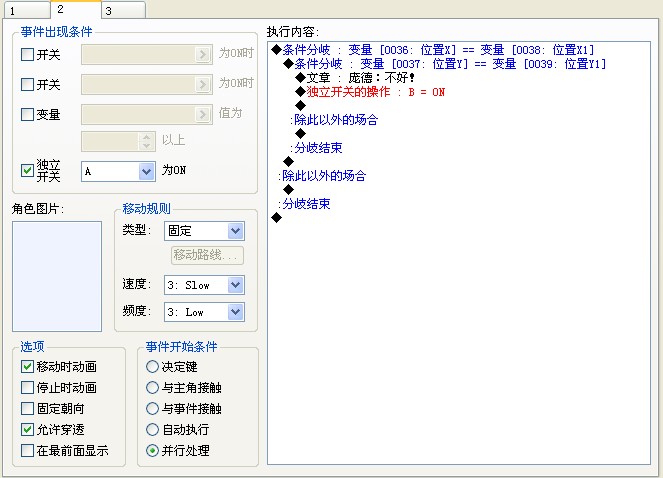Click the first switch selector arrow button
663x478 pixels.
(x=203, y=55)
